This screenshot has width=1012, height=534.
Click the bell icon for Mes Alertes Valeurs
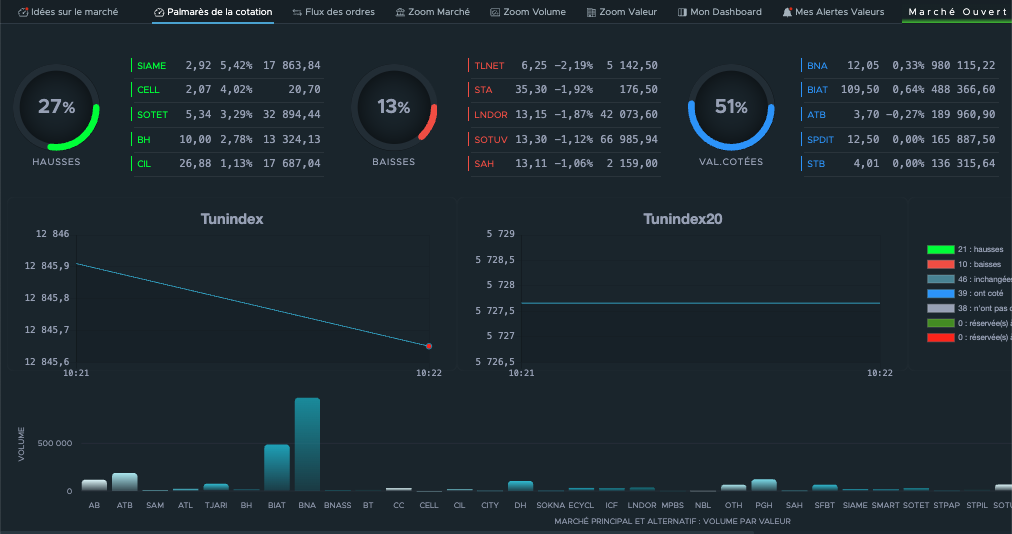(787, 12)
